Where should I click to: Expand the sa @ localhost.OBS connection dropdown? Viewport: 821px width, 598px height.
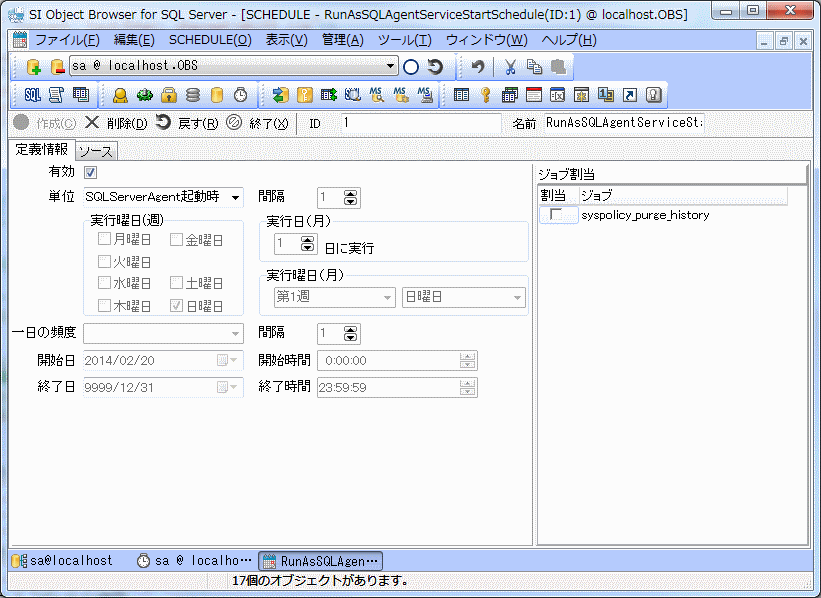(391, 67)
